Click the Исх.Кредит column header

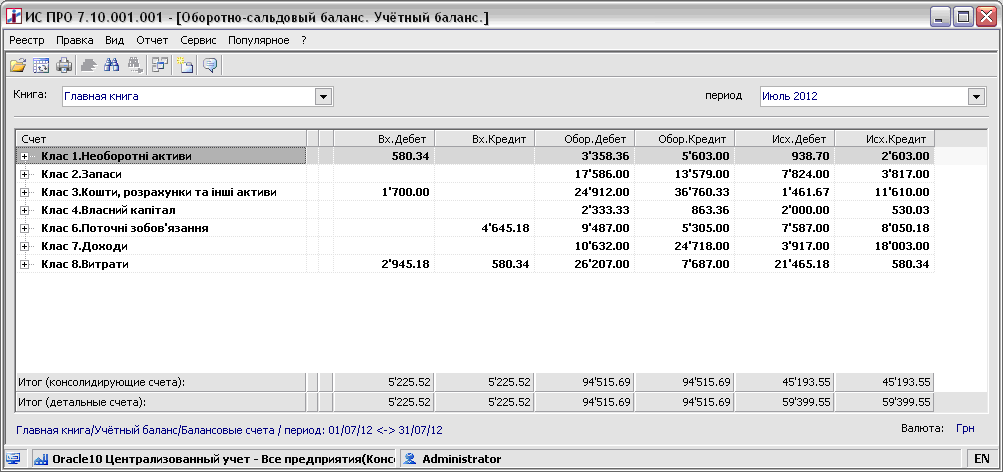coord(885,138)
